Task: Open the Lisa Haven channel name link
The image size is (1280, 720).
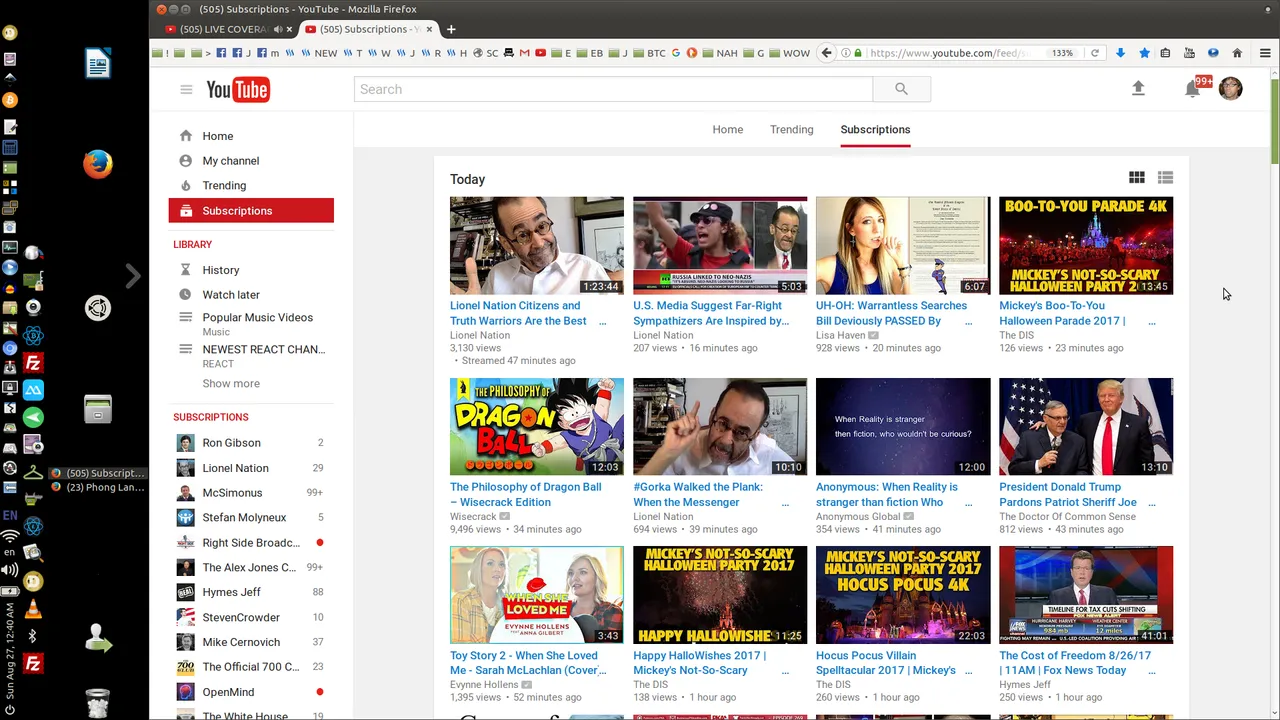Action: pyautogui.click(x=840, y=336)
